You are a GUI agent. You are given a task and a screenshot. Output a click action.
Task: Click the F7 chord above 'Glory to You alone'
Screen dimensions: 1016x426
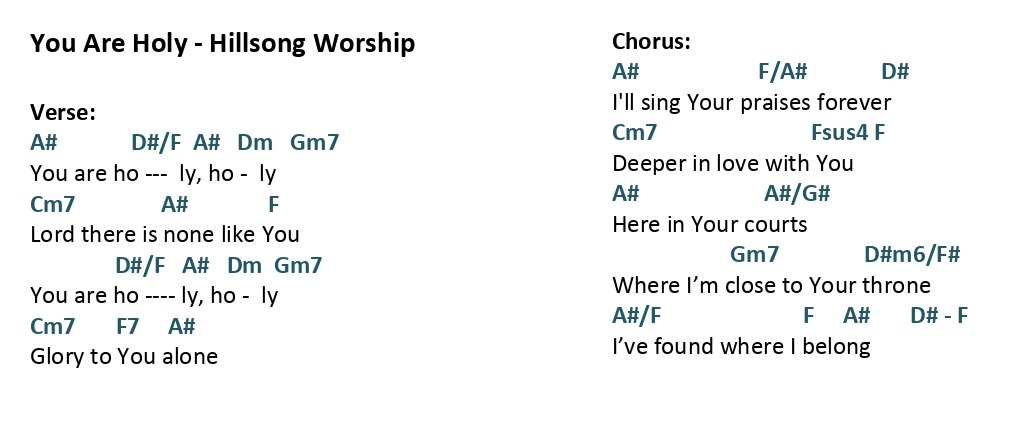pos(128,325)
